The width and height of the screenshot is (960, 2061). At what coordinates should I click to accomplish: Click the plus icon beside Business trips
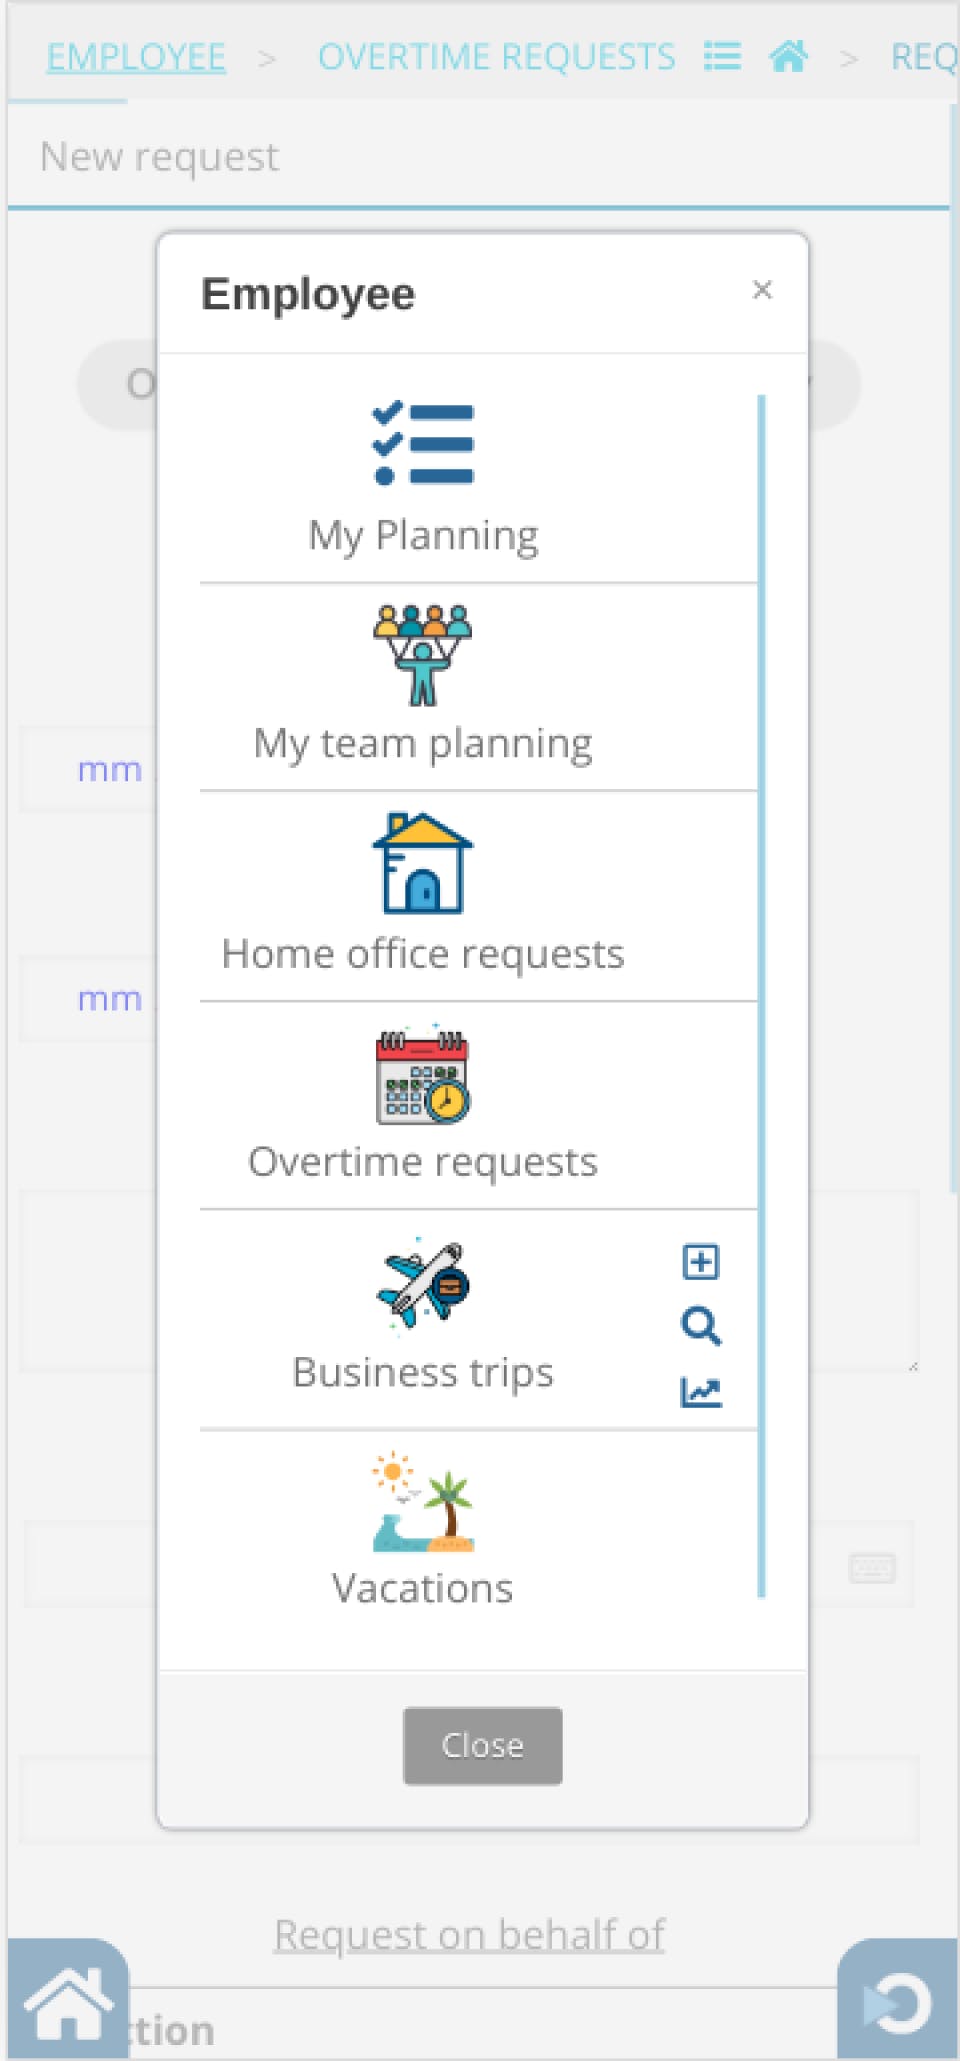tap(700, 1262)
